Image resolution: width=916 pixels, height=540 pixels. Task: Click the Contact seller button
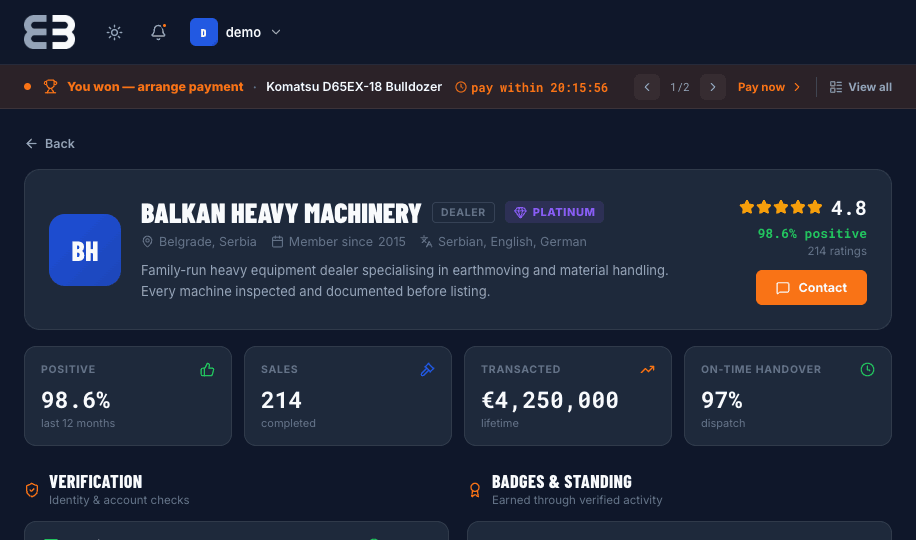811,288
